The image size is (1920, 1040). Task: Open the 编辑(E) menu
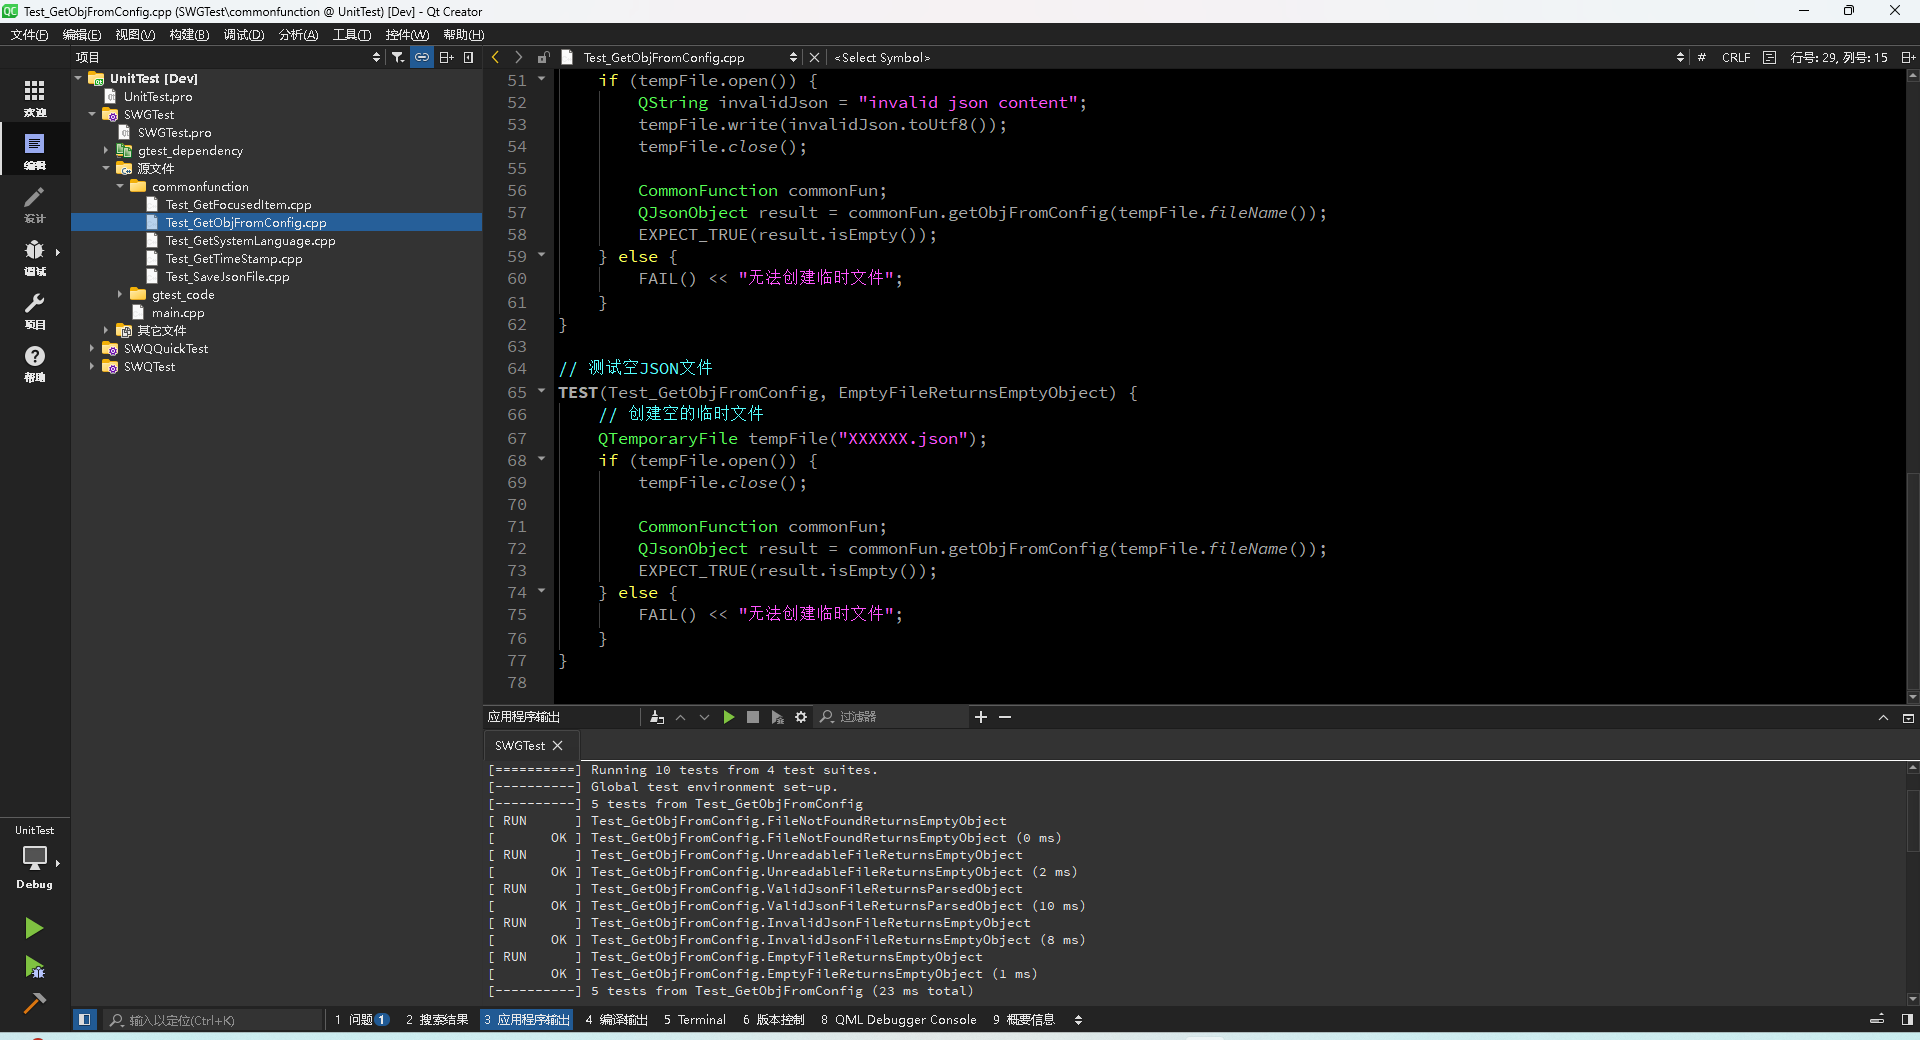coord(82,34)
